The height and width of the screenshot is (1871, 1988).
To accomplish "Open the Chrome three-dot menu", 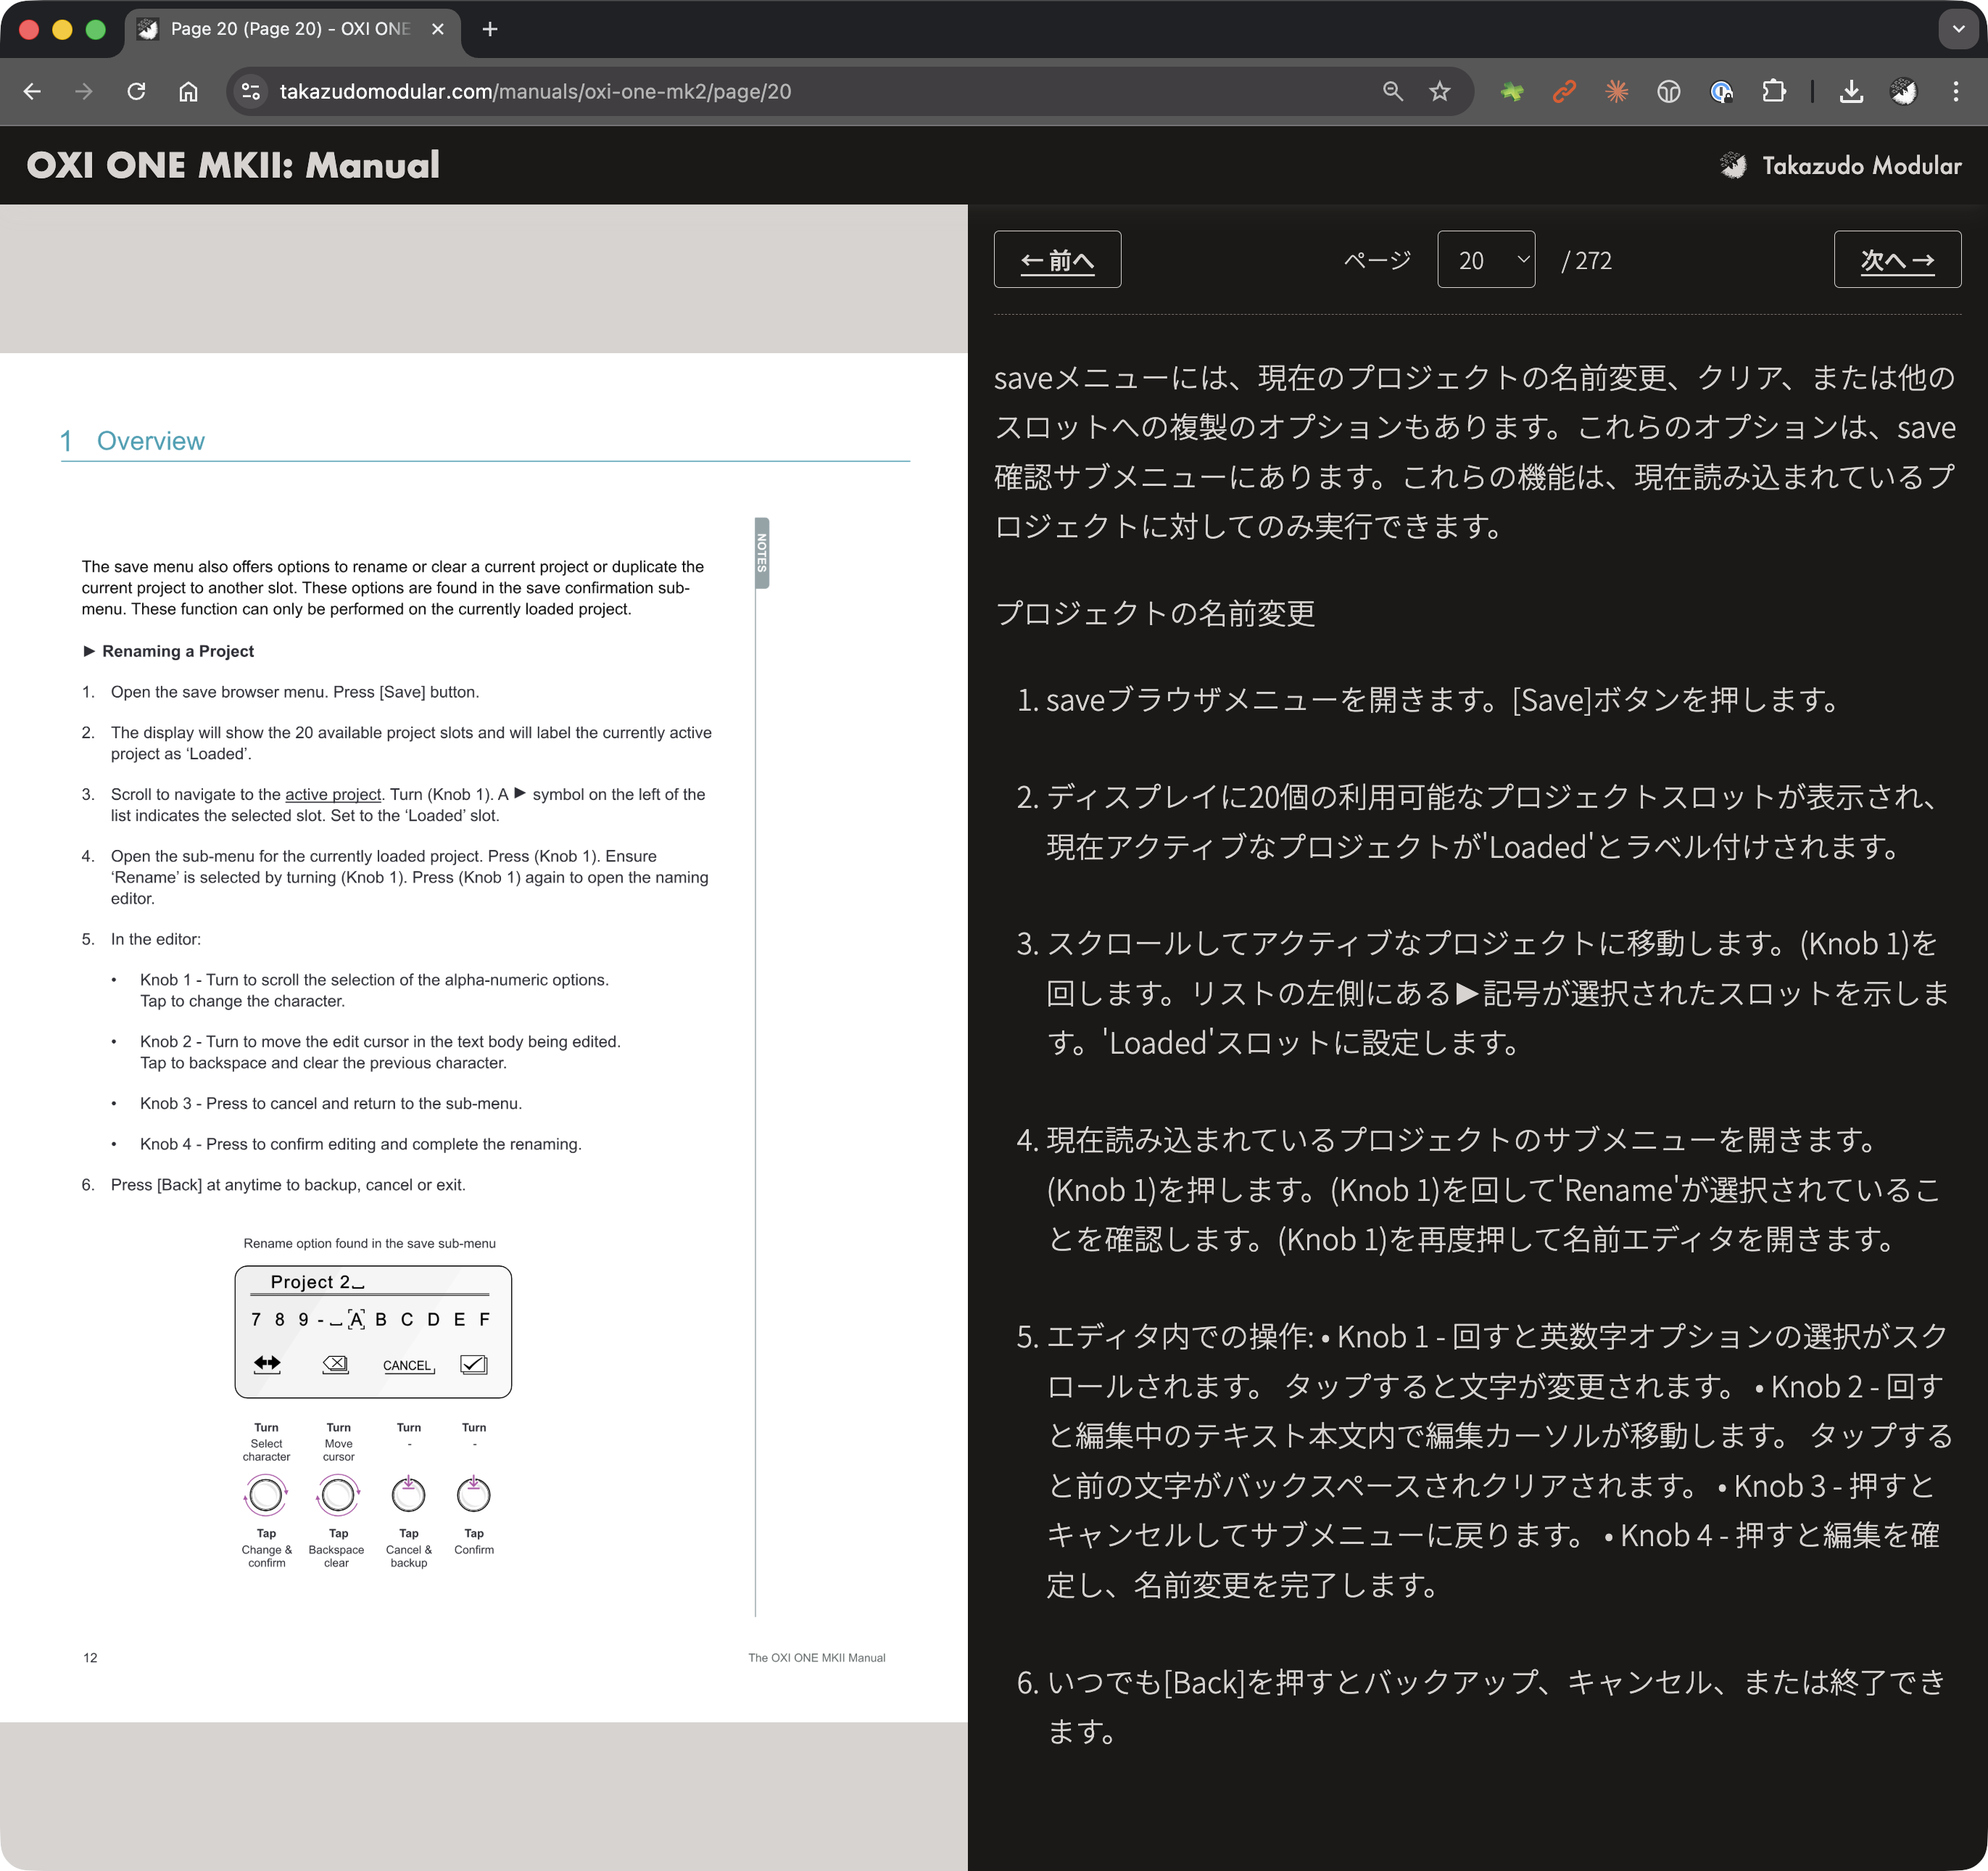I will [x=1955, y=92].
